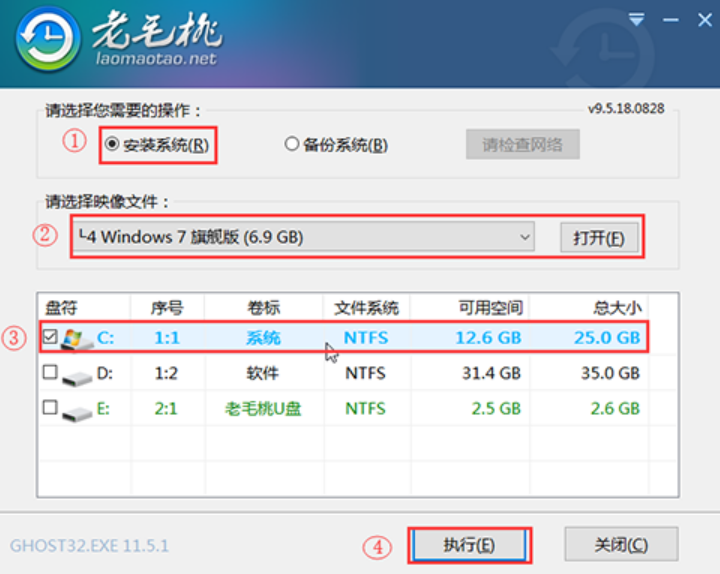Check the D: drive checkbox
This screenshot has height=574, width=720.
pos(50,374)
